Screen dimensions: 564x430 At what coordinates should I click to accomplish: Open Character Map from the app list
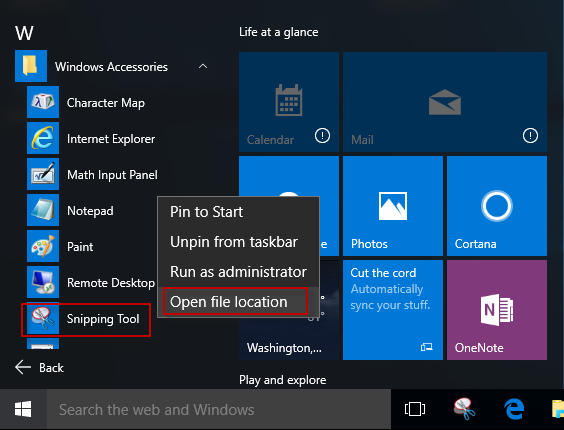coord(86,102)
